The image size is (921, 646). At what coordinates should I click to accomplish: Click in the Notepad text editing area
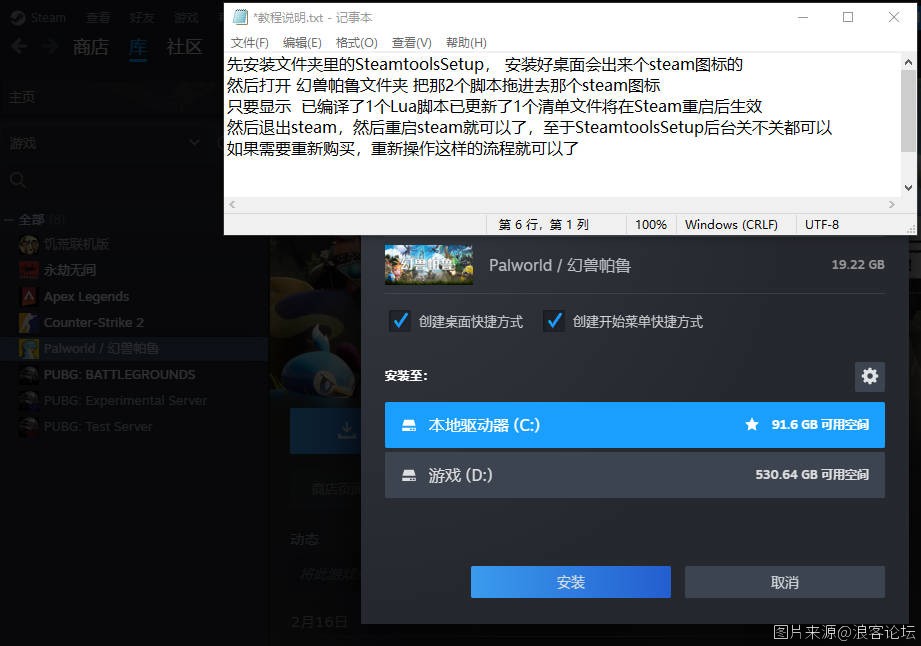pyautogui.click(x=563, y=125)
